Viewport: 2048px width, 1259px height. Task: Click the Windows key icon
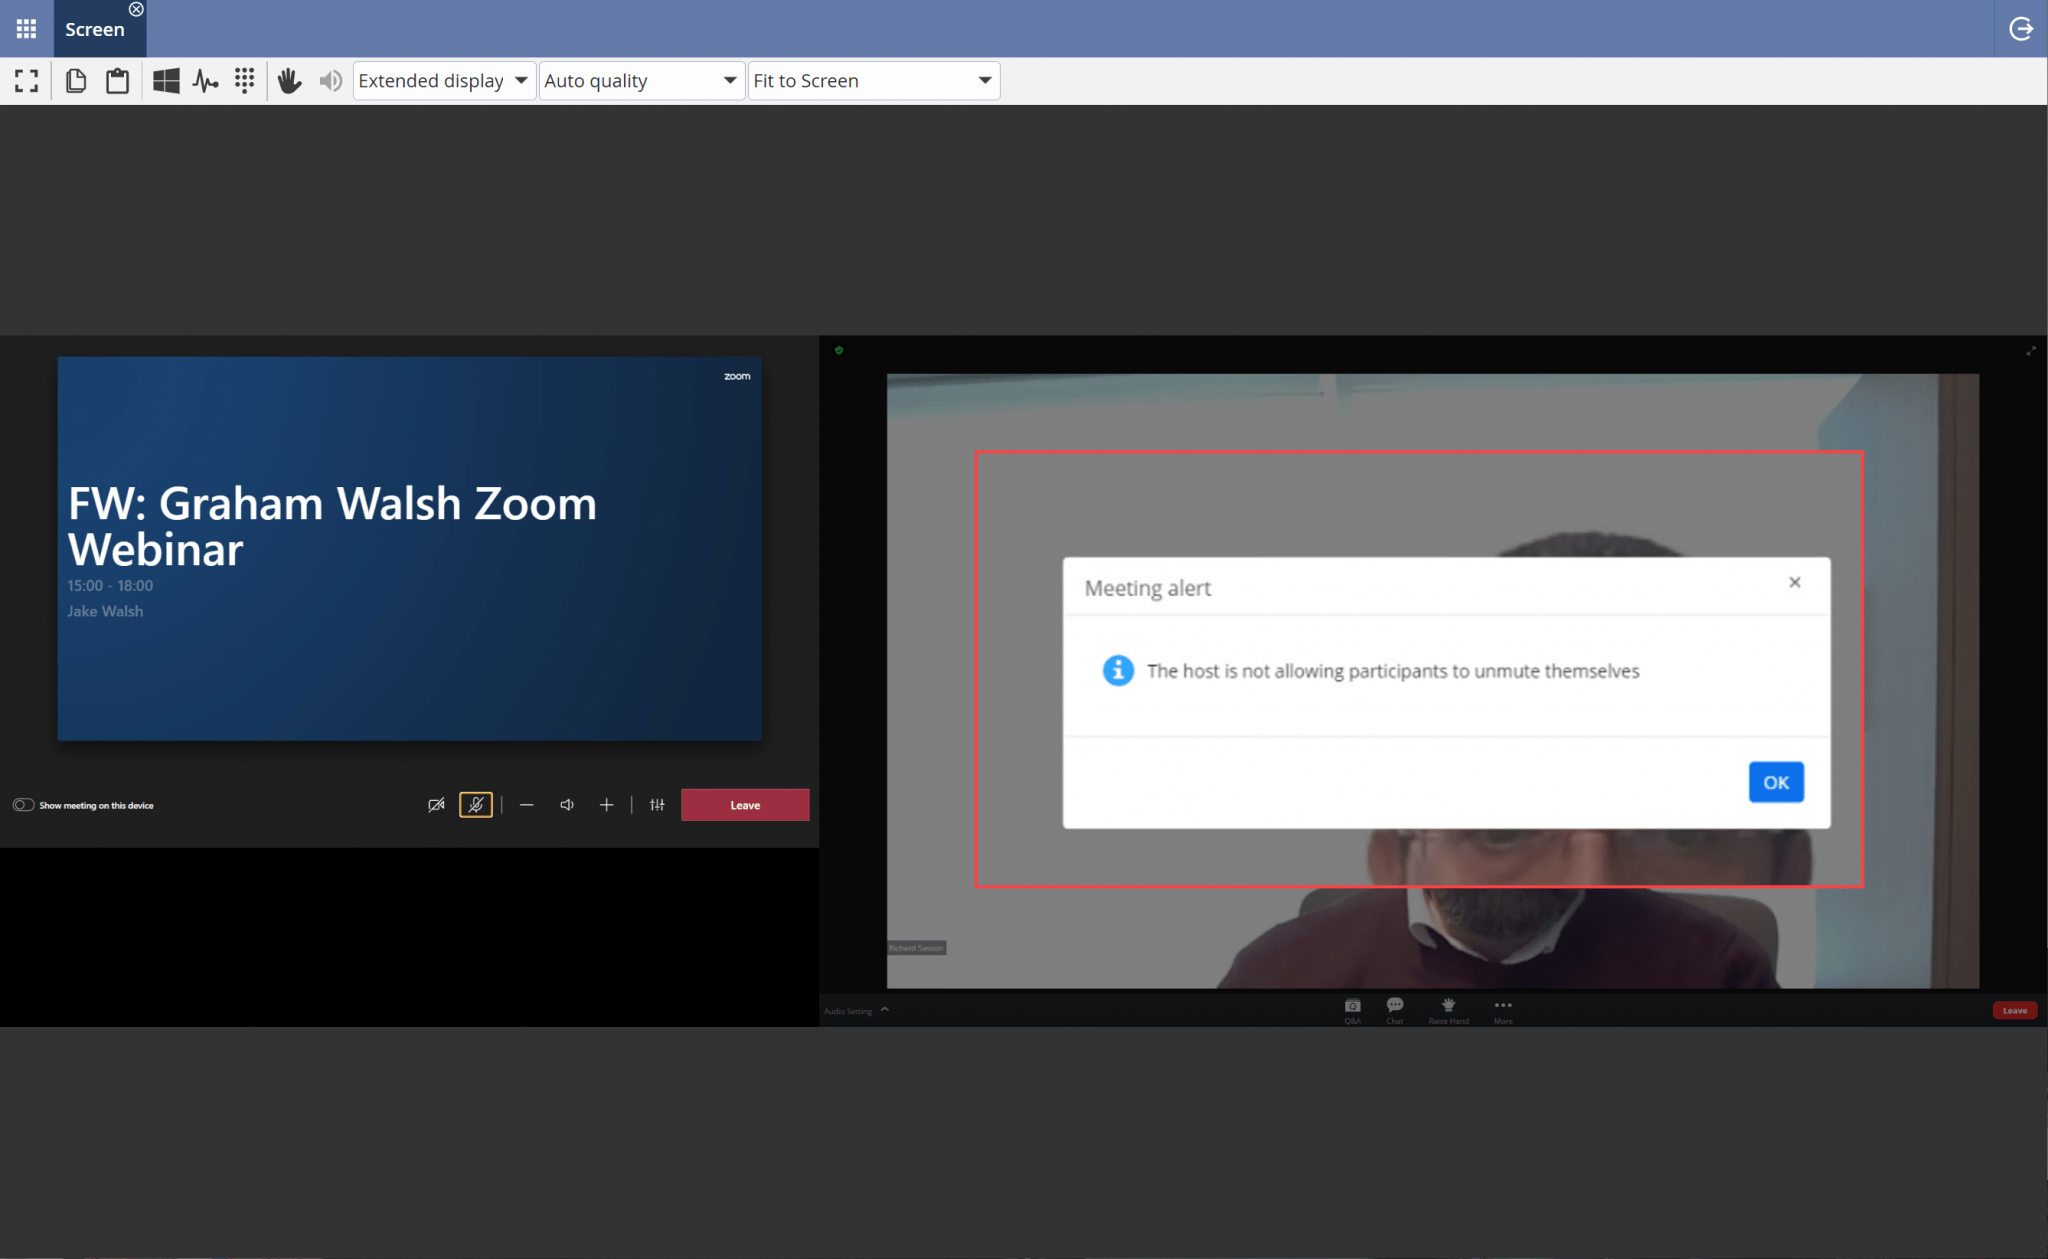click(166, 81)
